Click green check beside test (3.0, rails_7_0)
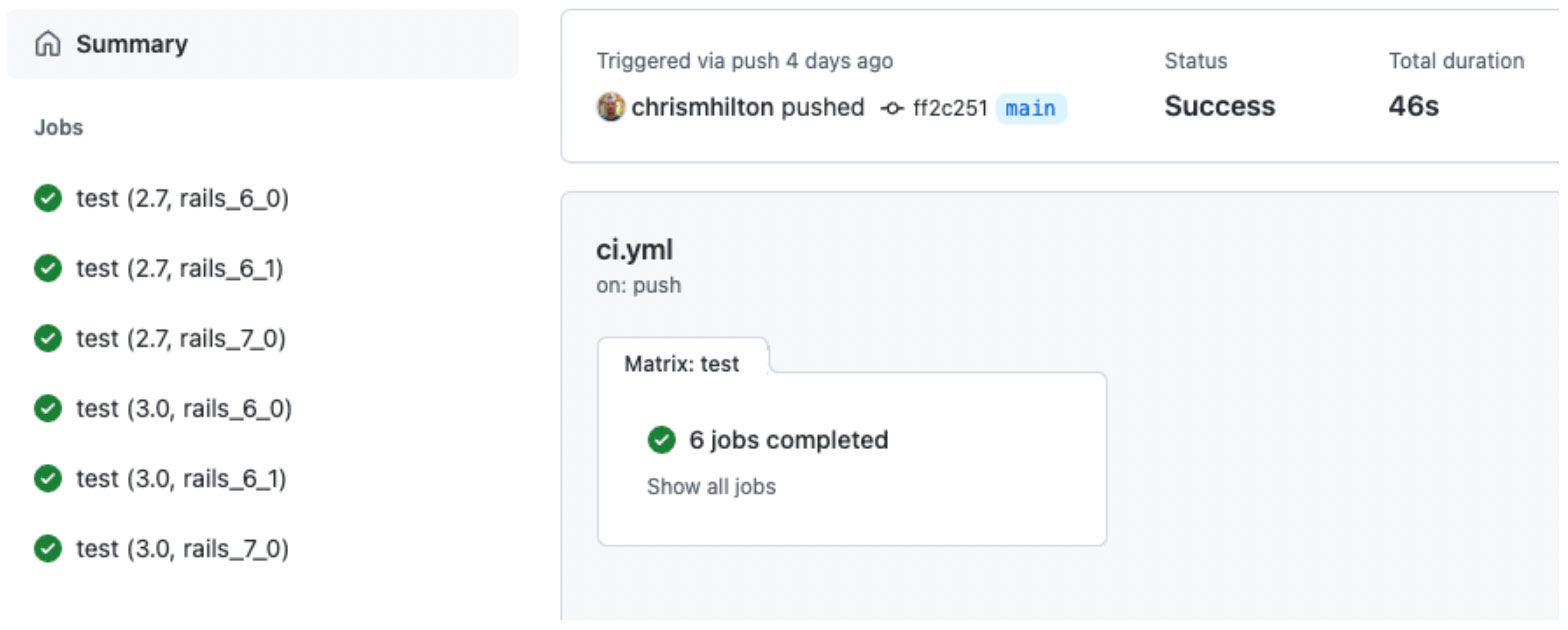 click(x=47, y=549)
